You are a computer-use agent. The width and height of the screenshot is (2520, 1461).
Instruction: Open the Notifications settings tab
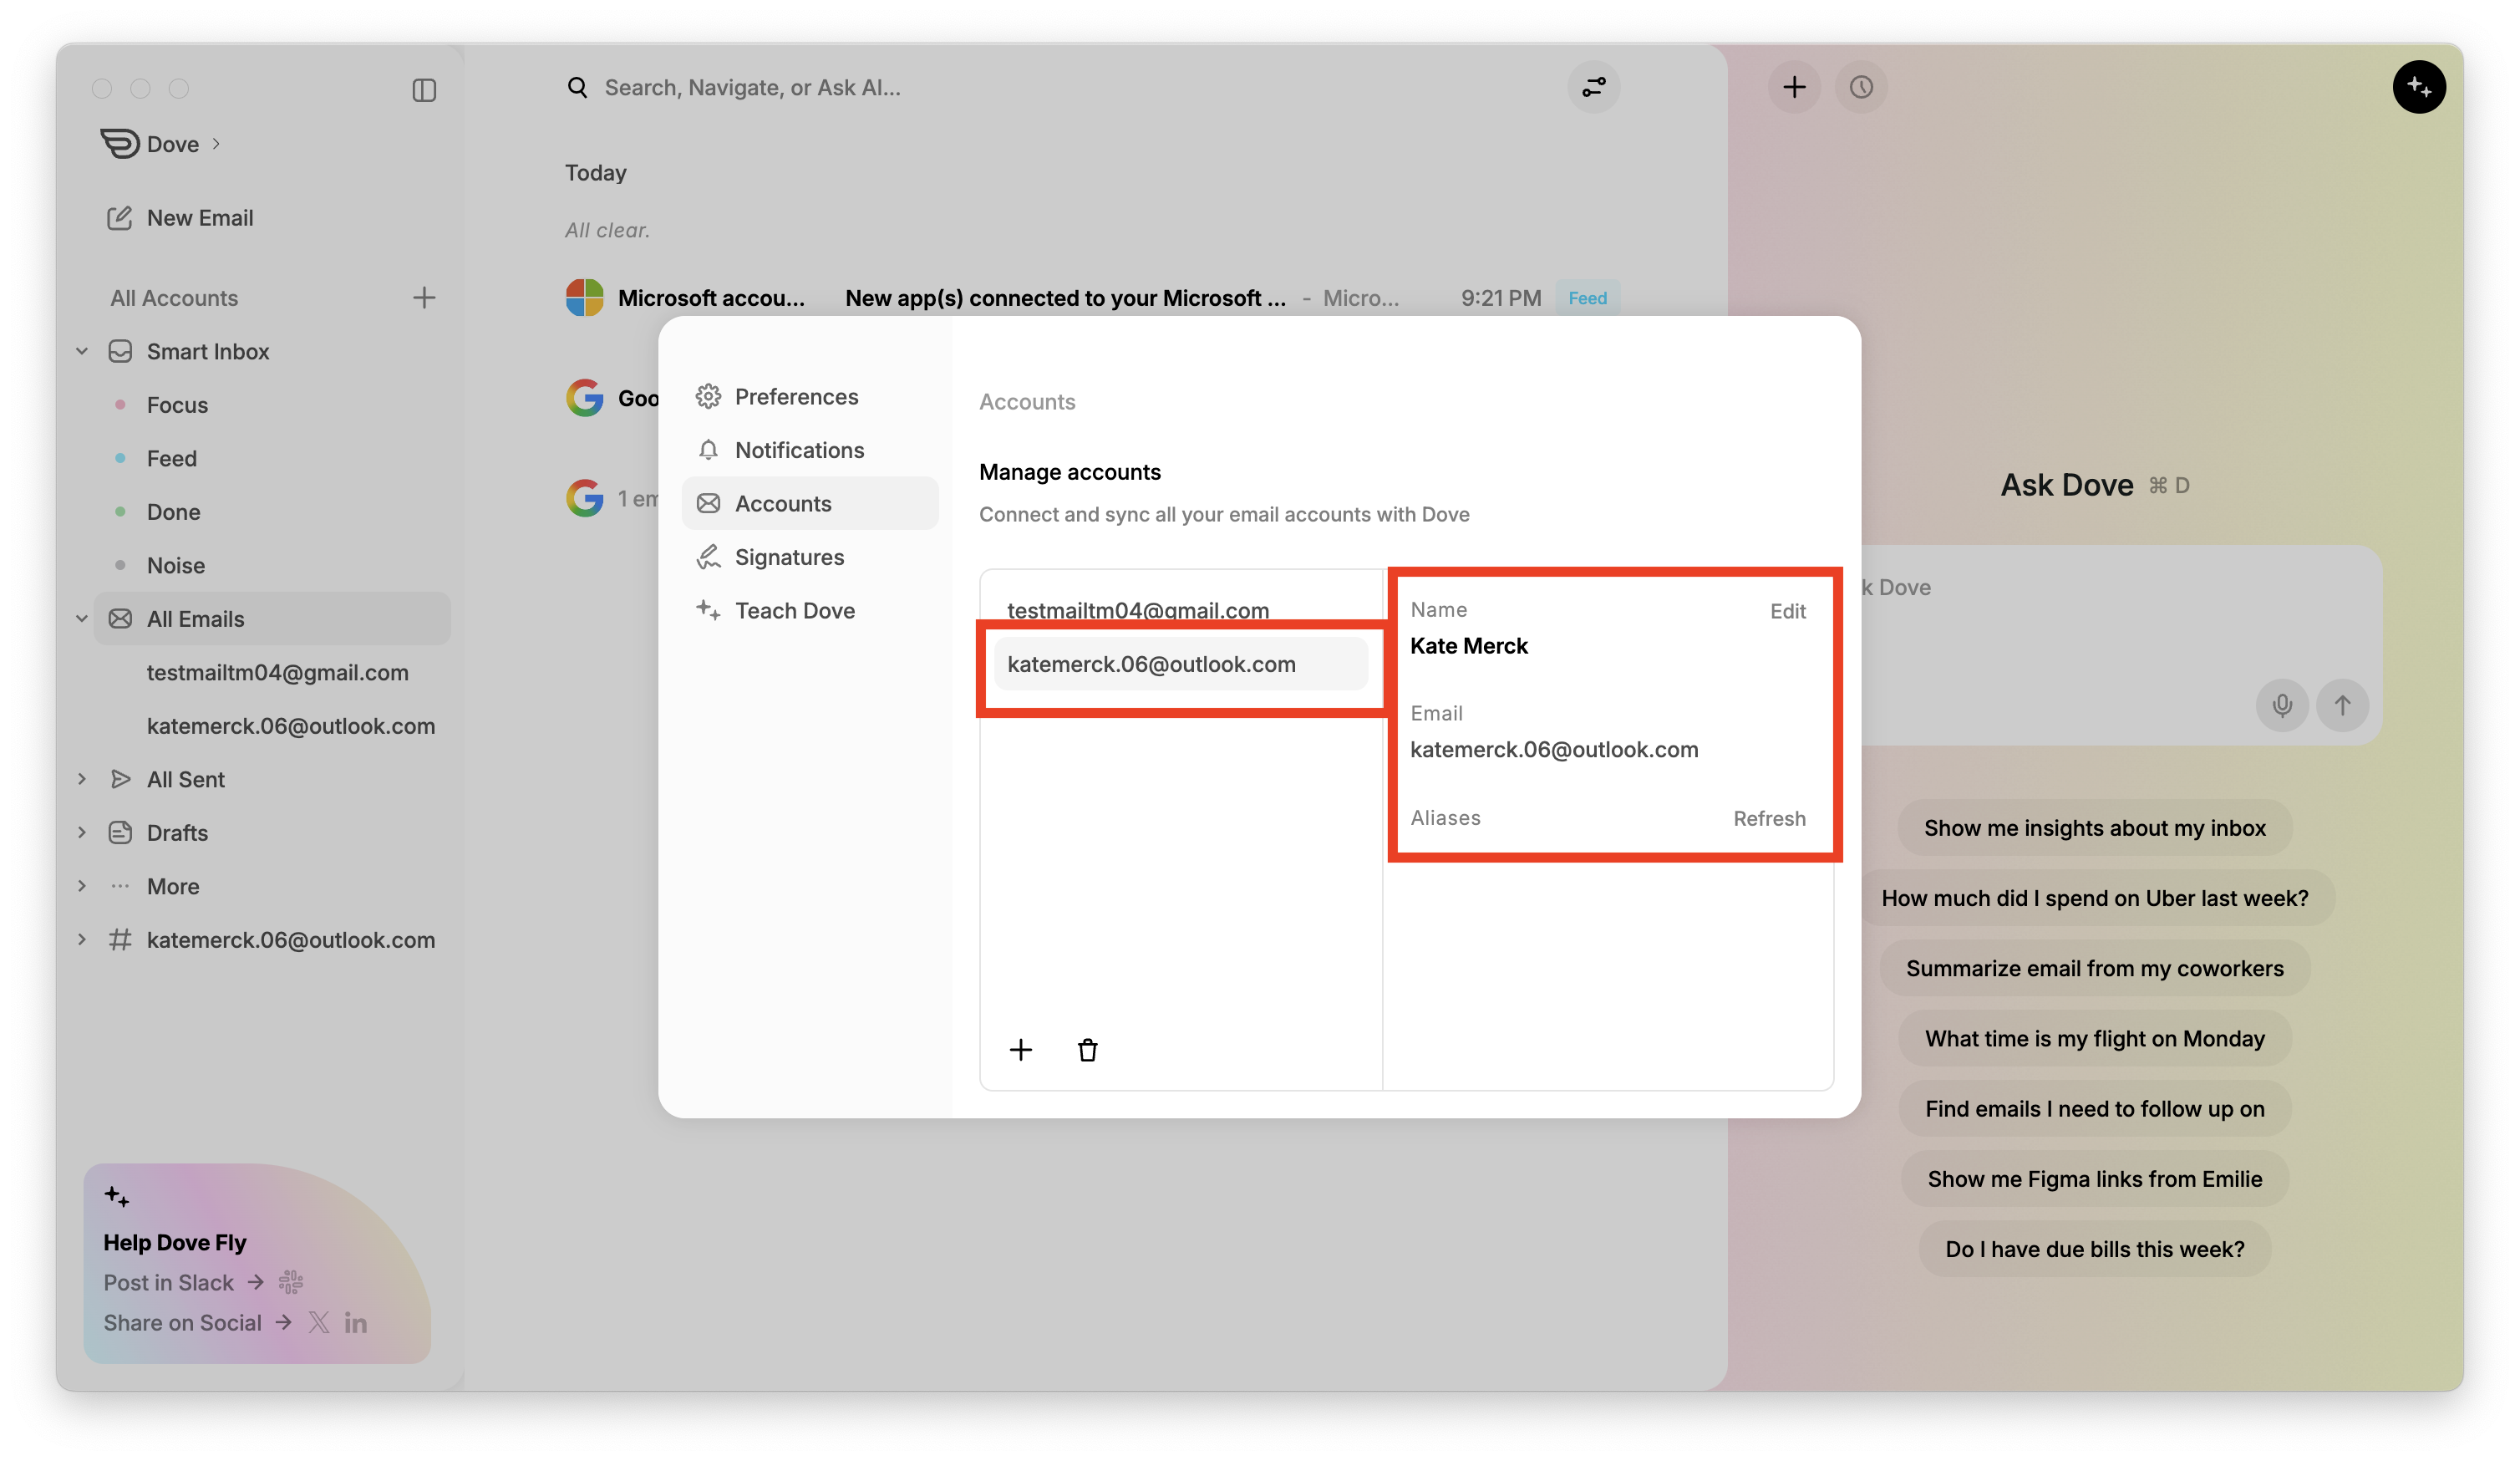pos(798,450)
